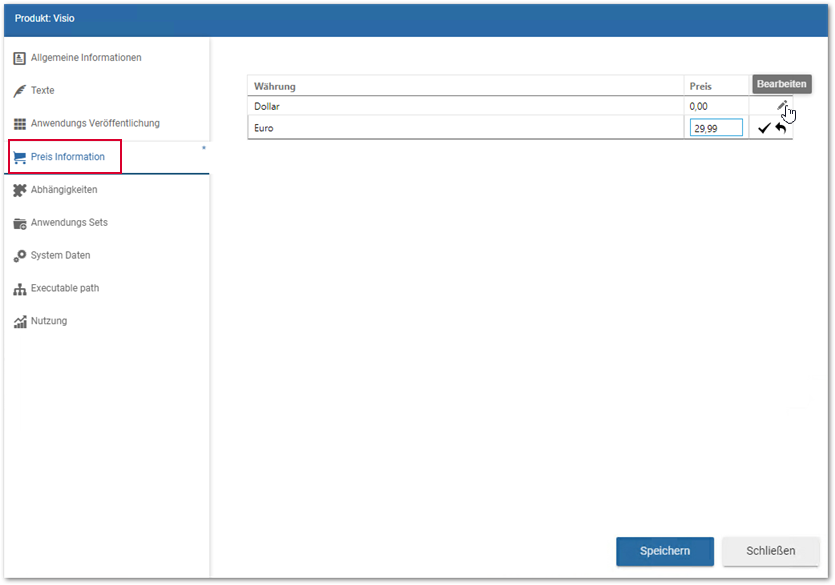This screenshot has height=585, width=835.
Task: Go to the Abhängigkeiten tab
Action: click(x=107, y=189)
